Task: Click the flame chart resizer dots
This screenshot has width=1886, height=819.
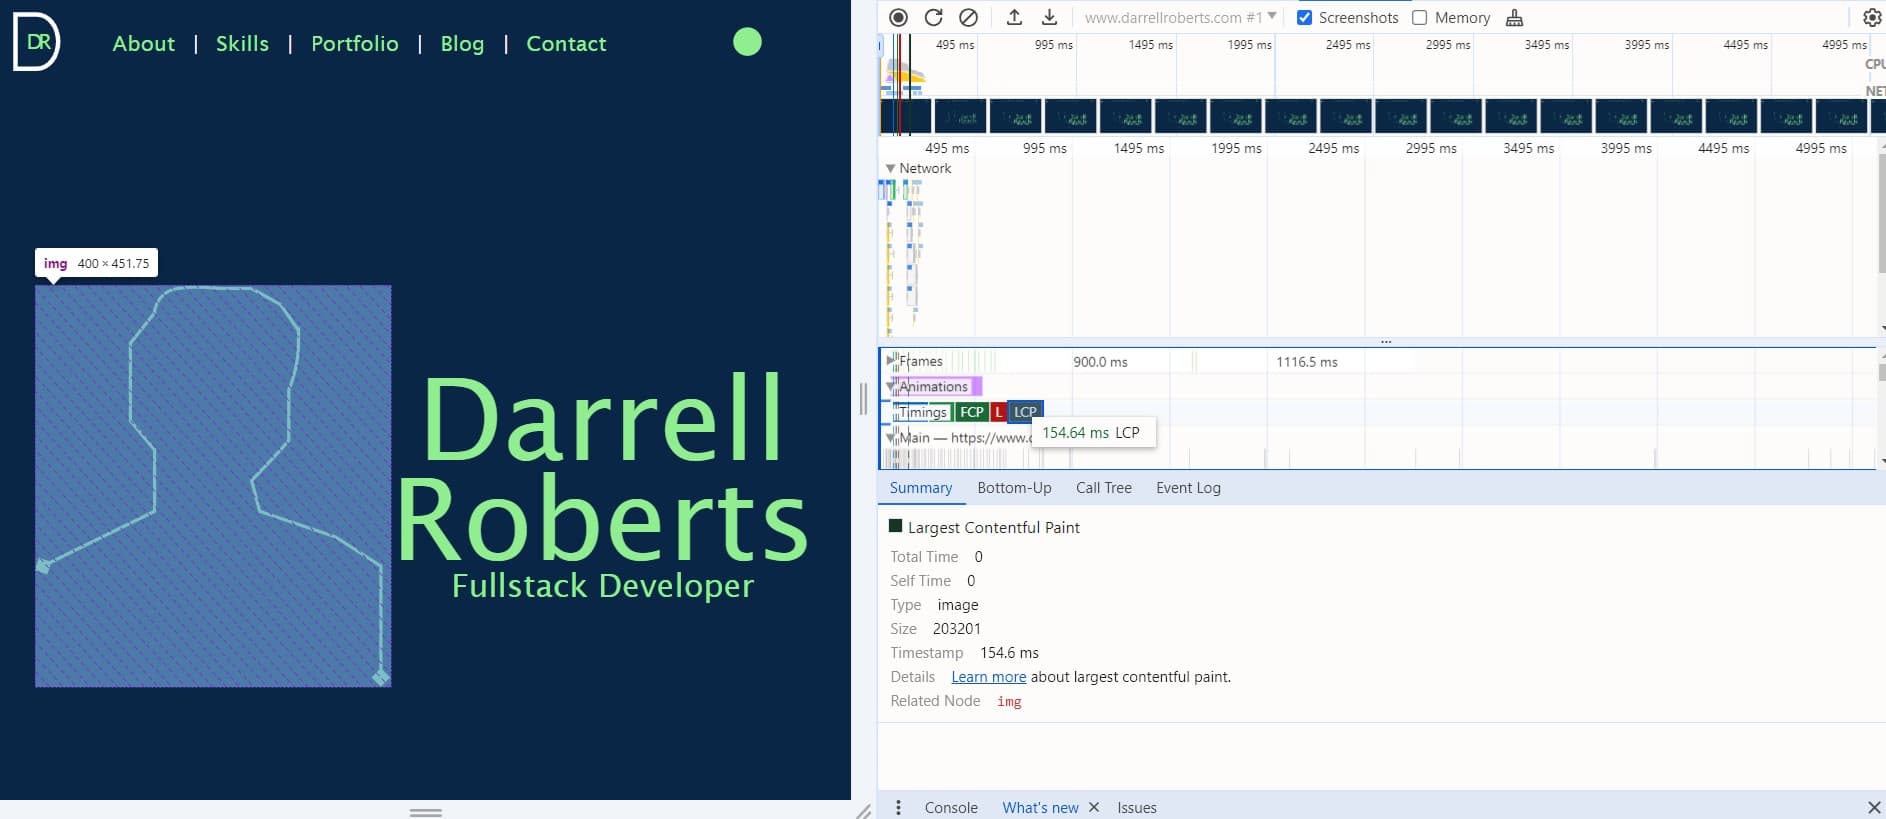Action: click(x=1386, y=342)
